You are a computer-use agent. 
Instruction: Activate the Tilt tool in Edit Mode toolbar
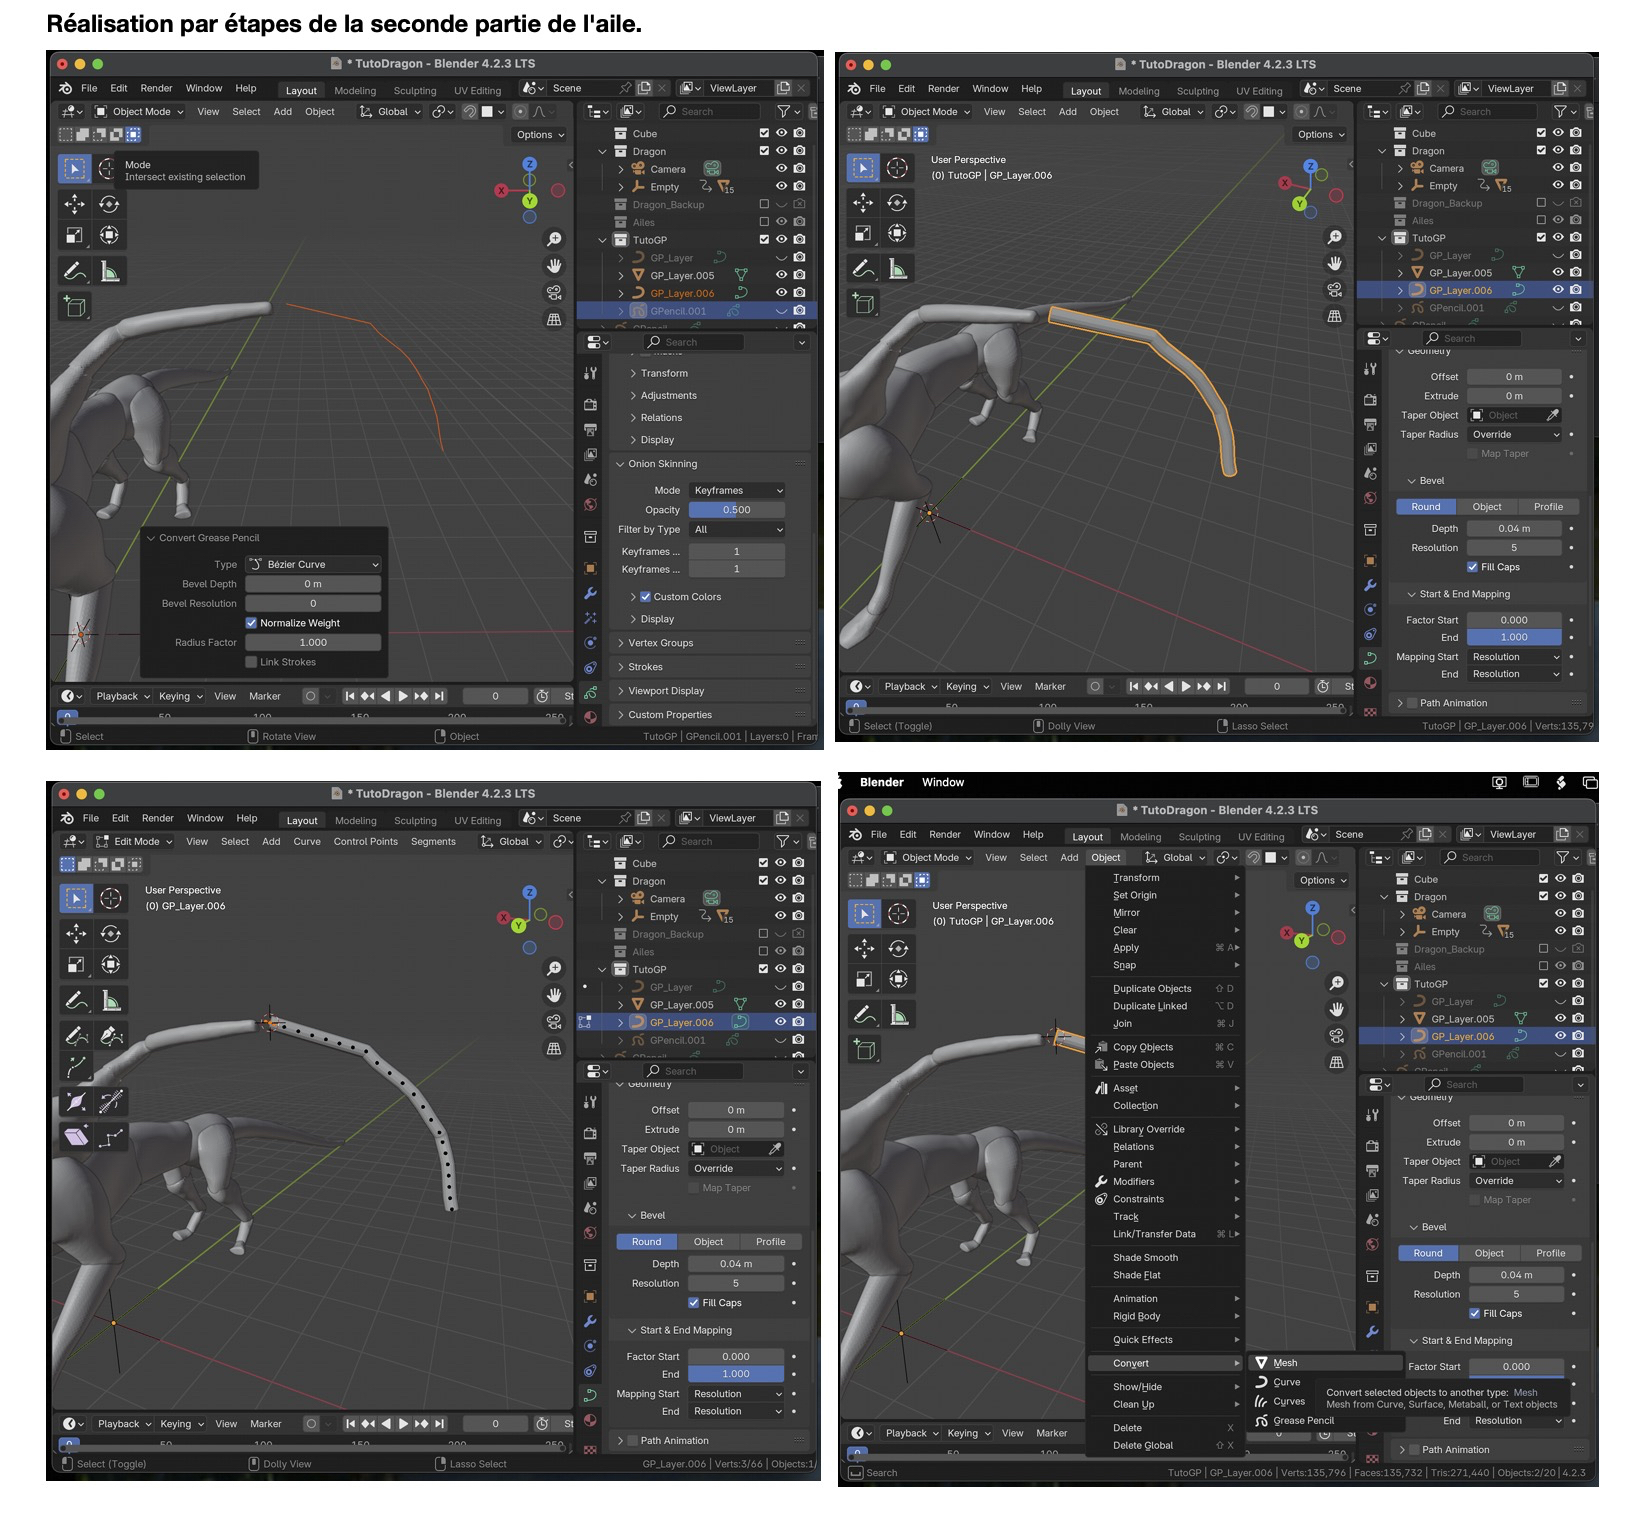111,1102
